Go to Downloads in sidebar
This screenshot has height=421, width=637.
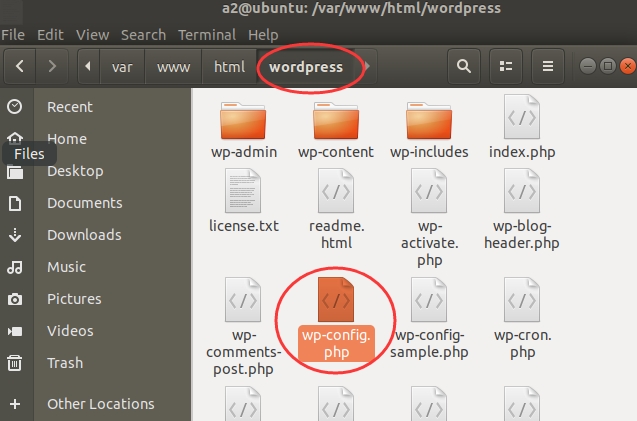[x=84, y=235]
